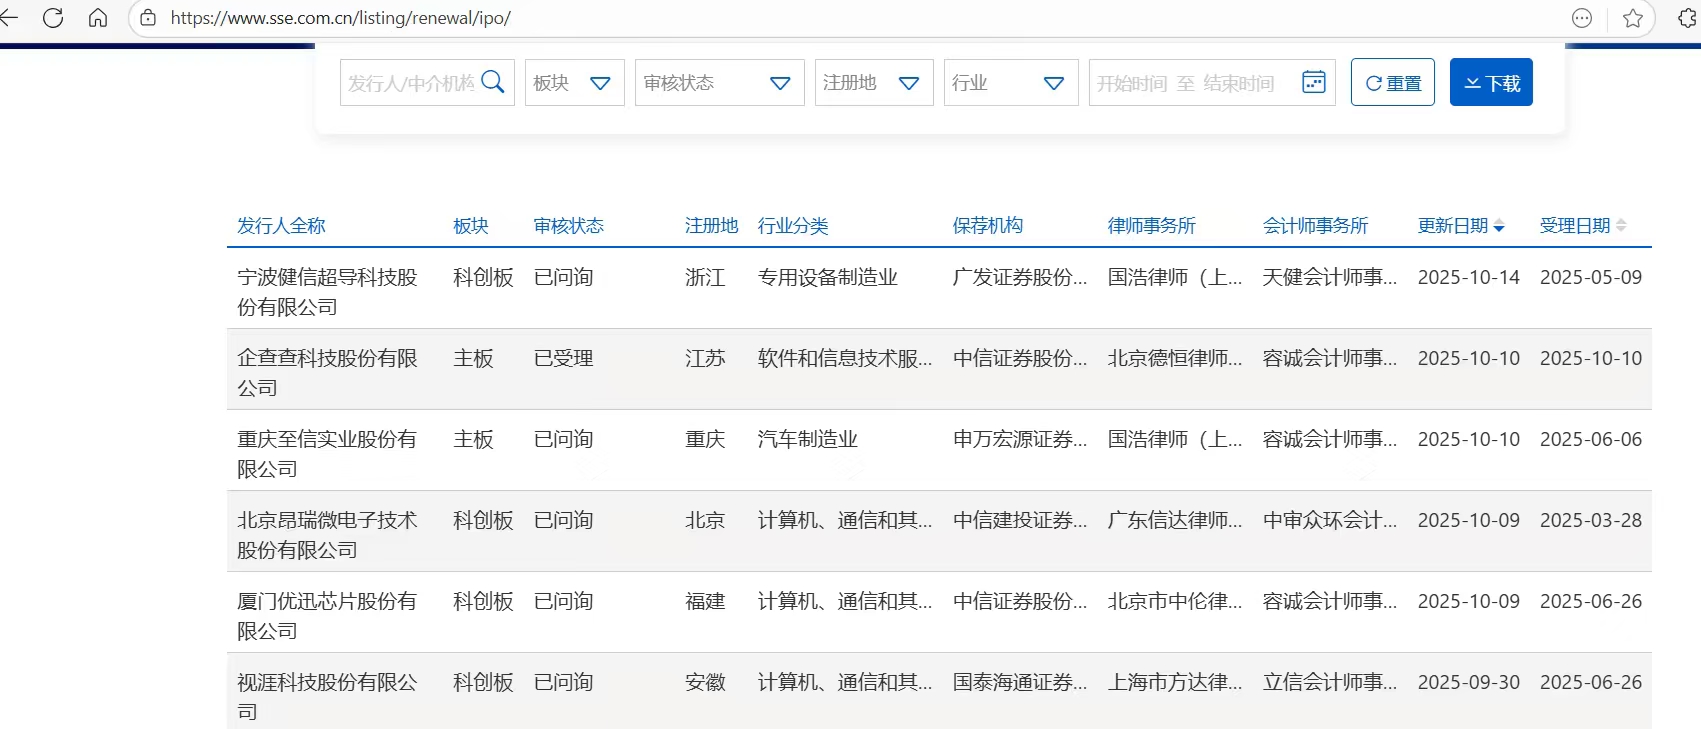Click the address bar URL
This screenshot has height=729, width=1701.
(x=341, y=18)
